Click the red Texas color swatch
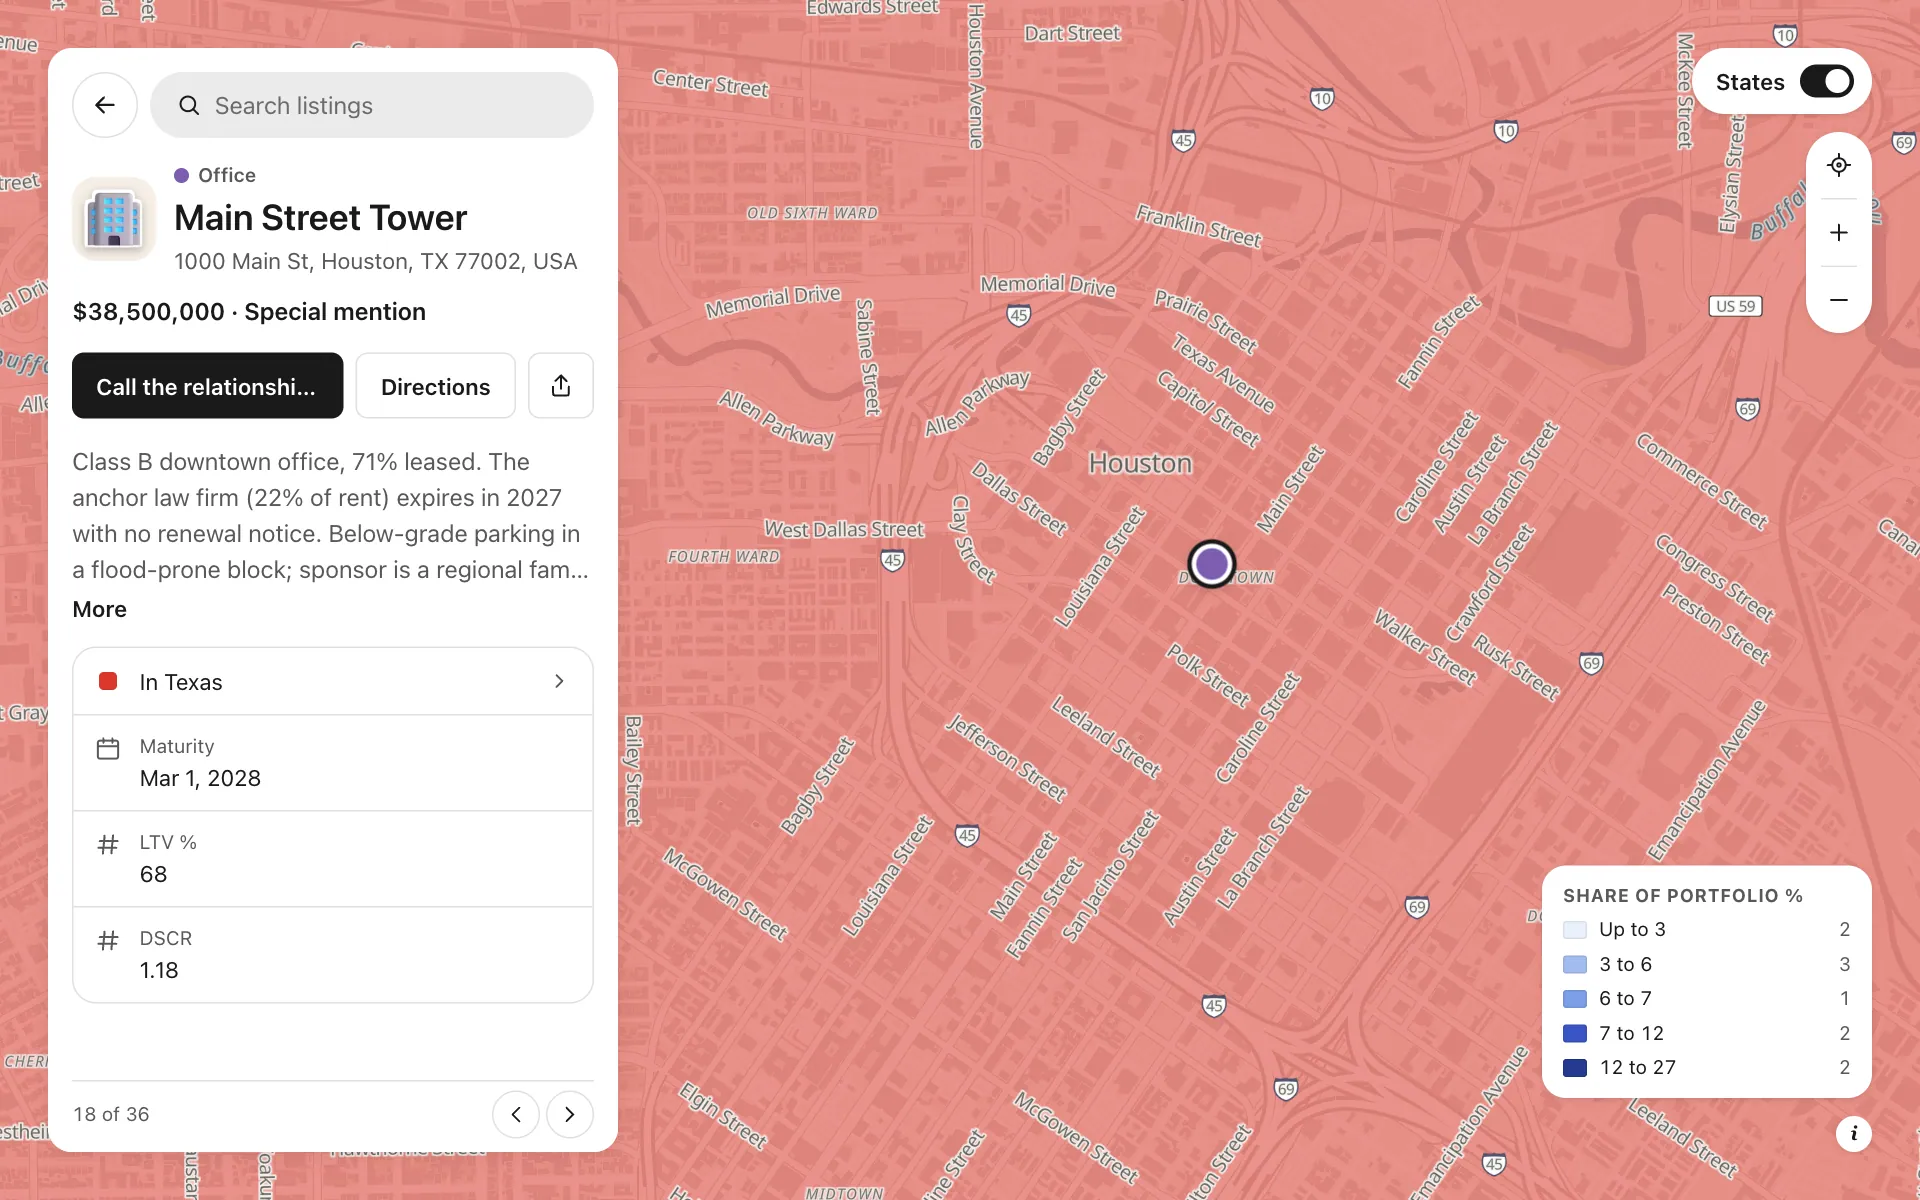This screenshot has height=1200, width=1920. (108, 682)
